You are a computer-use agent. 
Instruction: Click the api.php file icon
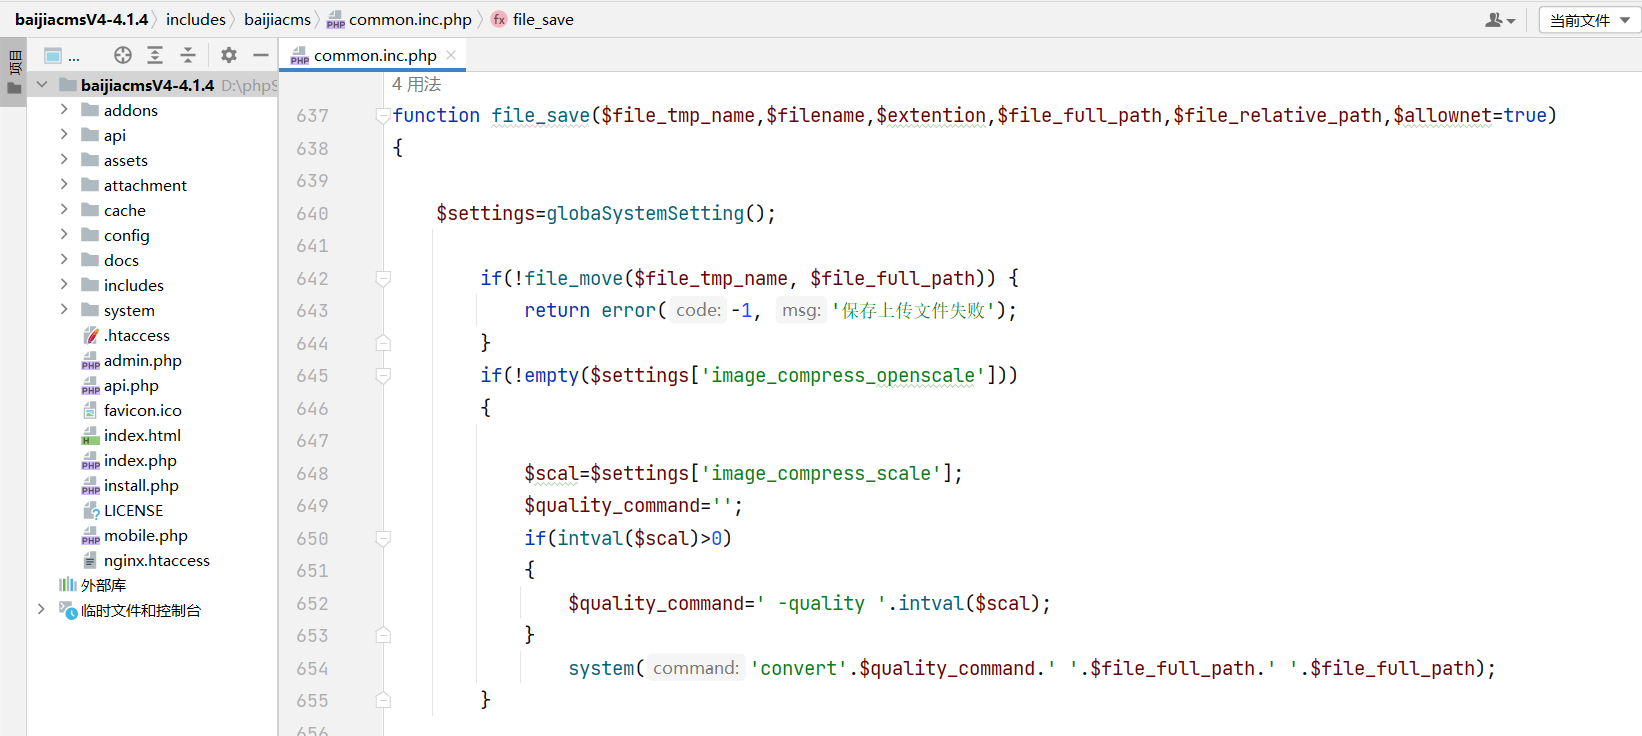point(91,385)
